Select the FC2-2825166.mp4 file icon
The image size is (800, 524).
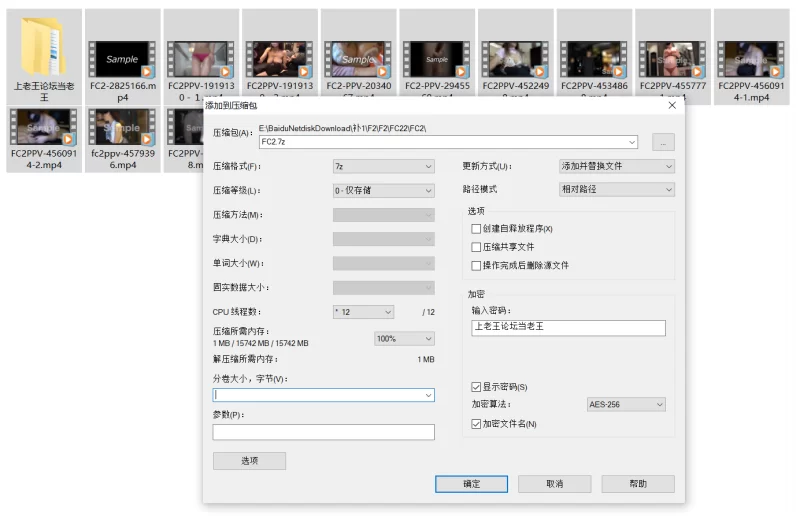click(122, 59)
